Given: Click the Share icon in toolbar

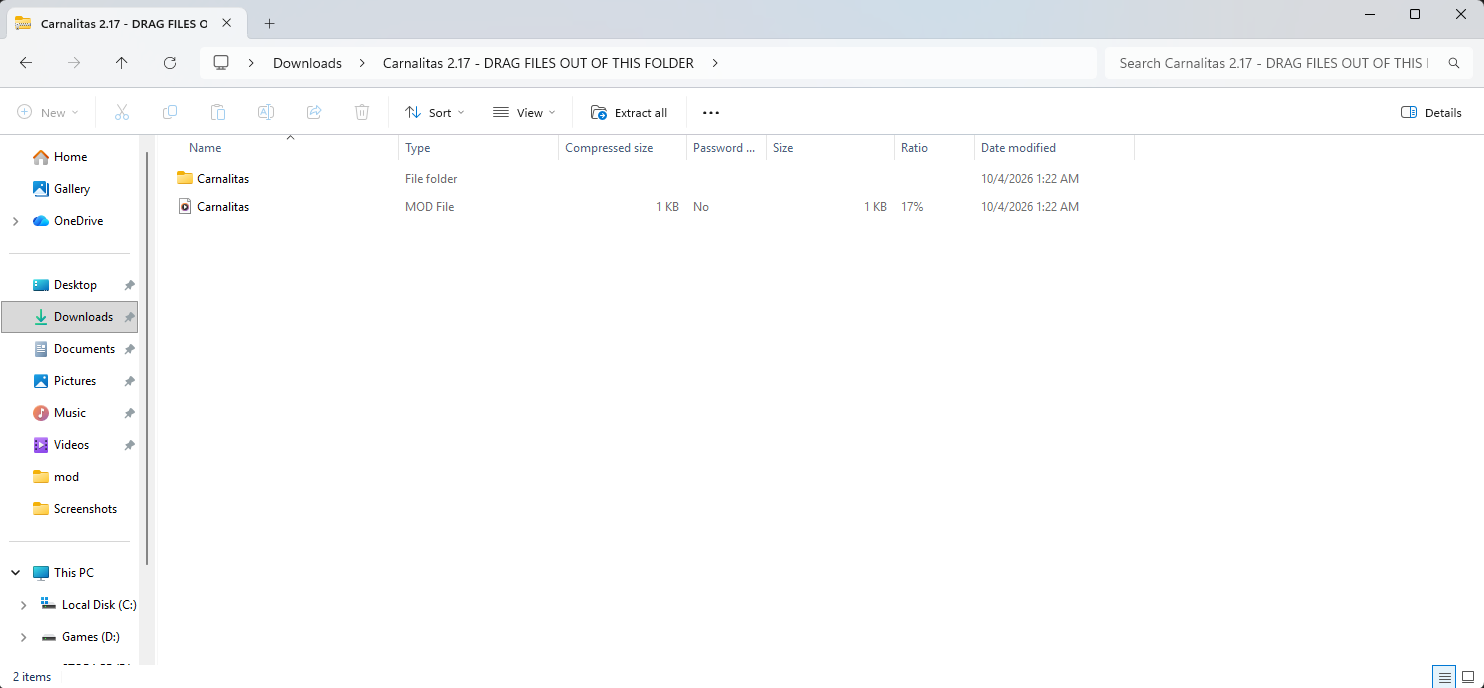Looking at the screenshot, I should (x=314, y=112).
